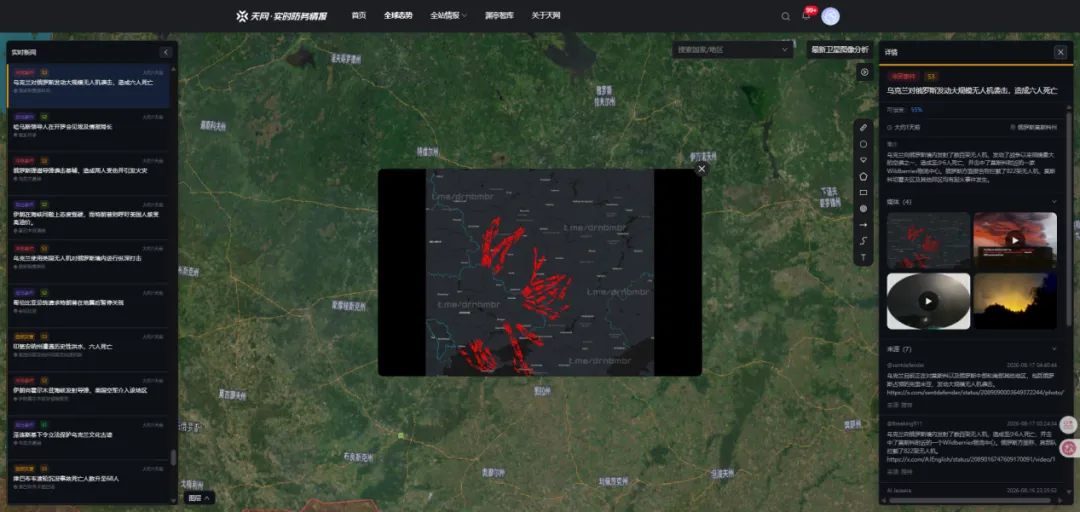The image size is (1080, 512).
Task: Select the filled circle point tool
Action: (x=864, y=208)
